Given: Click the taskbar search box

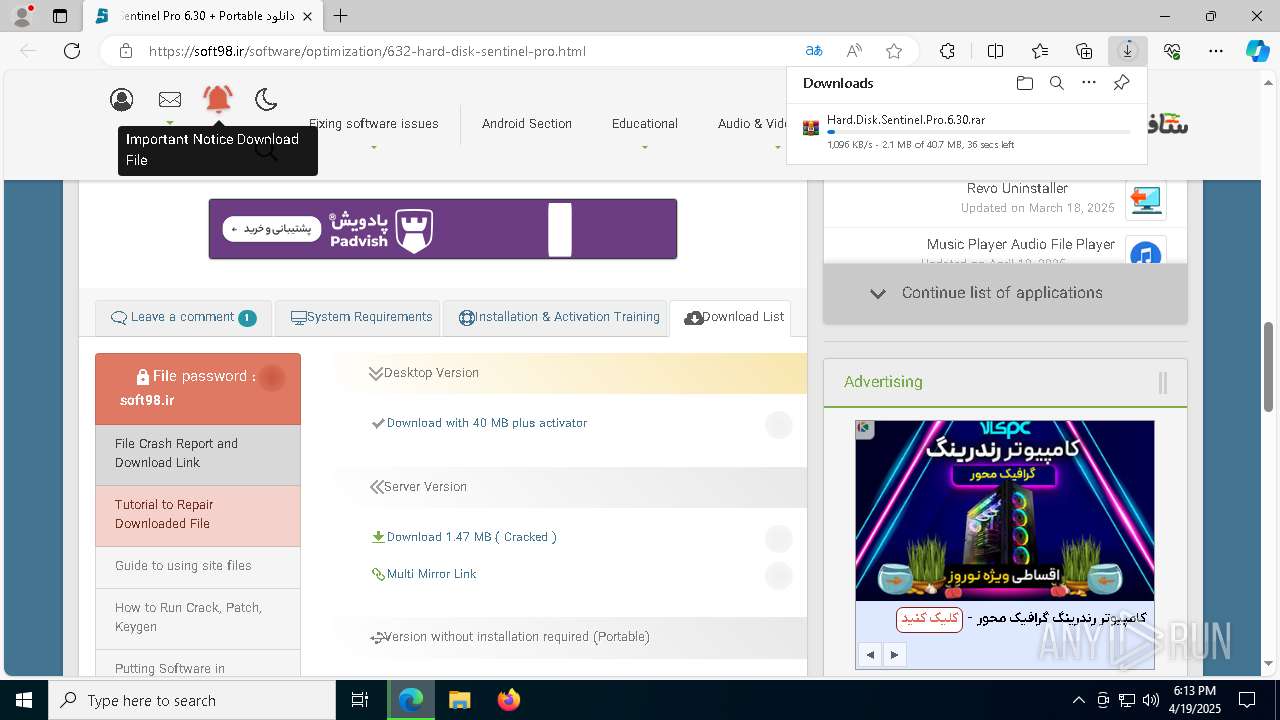Looking at the screenshot, I should (x=192, y=700).
